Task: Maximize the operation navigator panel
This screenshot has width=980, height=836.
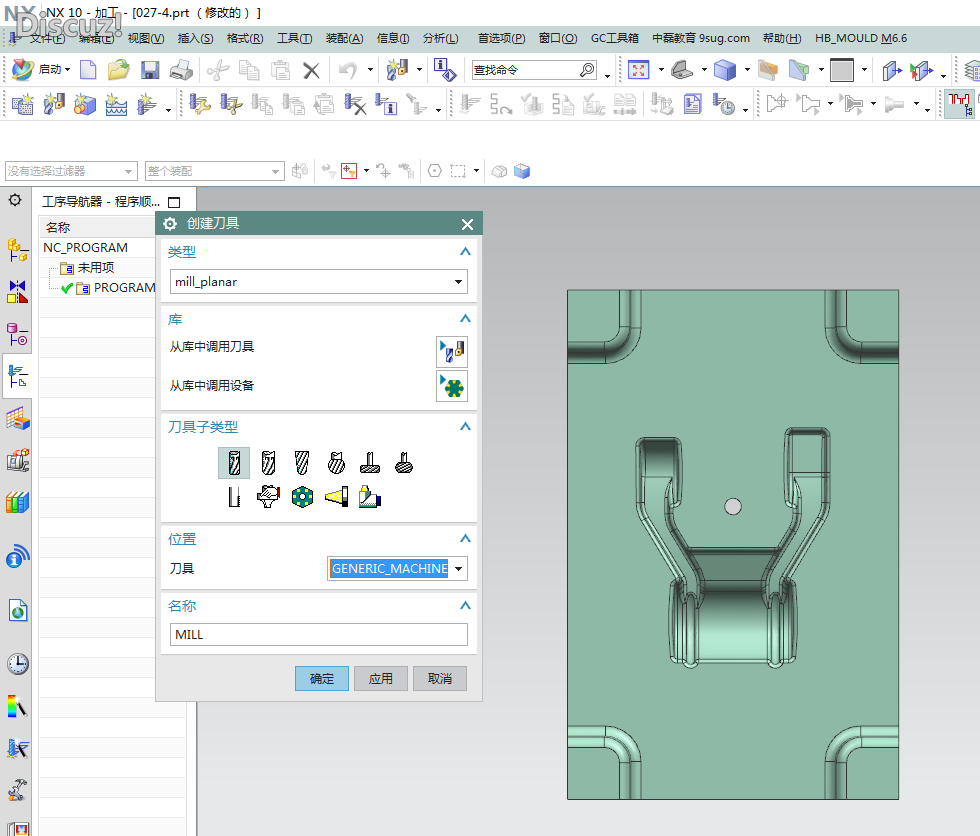Action: click(x=174, y=202)
